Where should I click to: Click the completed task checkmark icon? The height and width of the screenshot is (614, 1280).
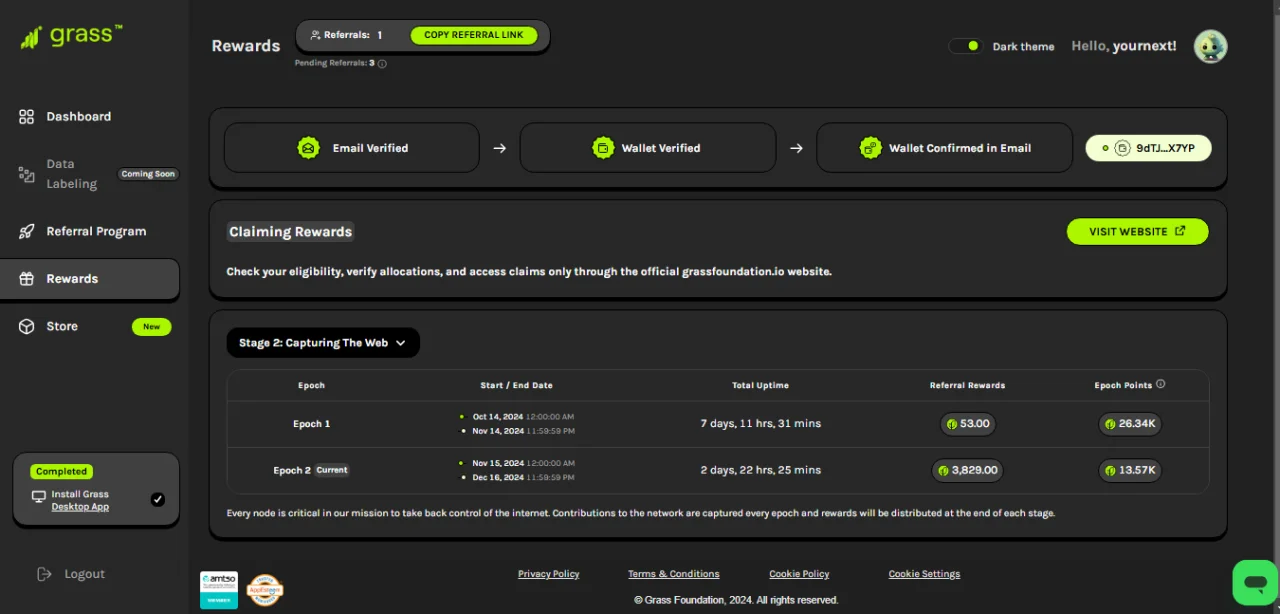click(157, 500)
